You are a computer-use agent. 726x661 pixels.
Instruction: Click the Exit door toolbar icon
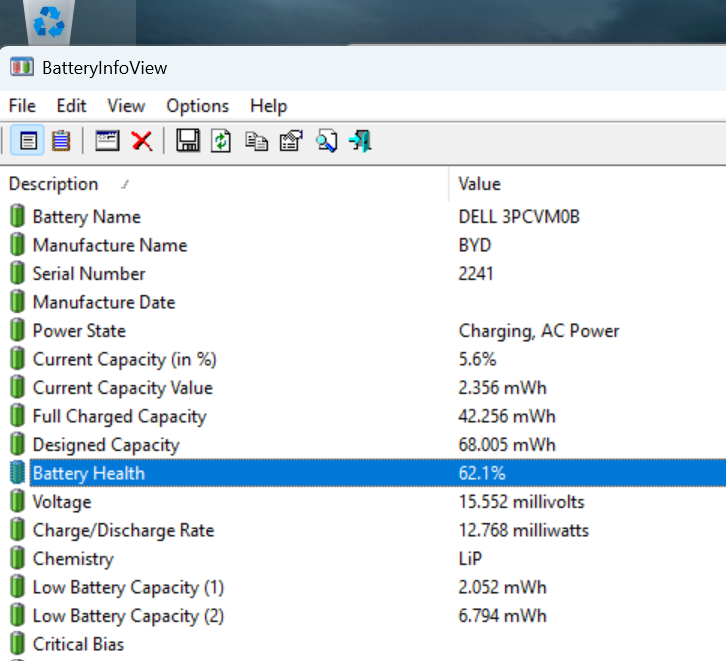pos(361,141)
